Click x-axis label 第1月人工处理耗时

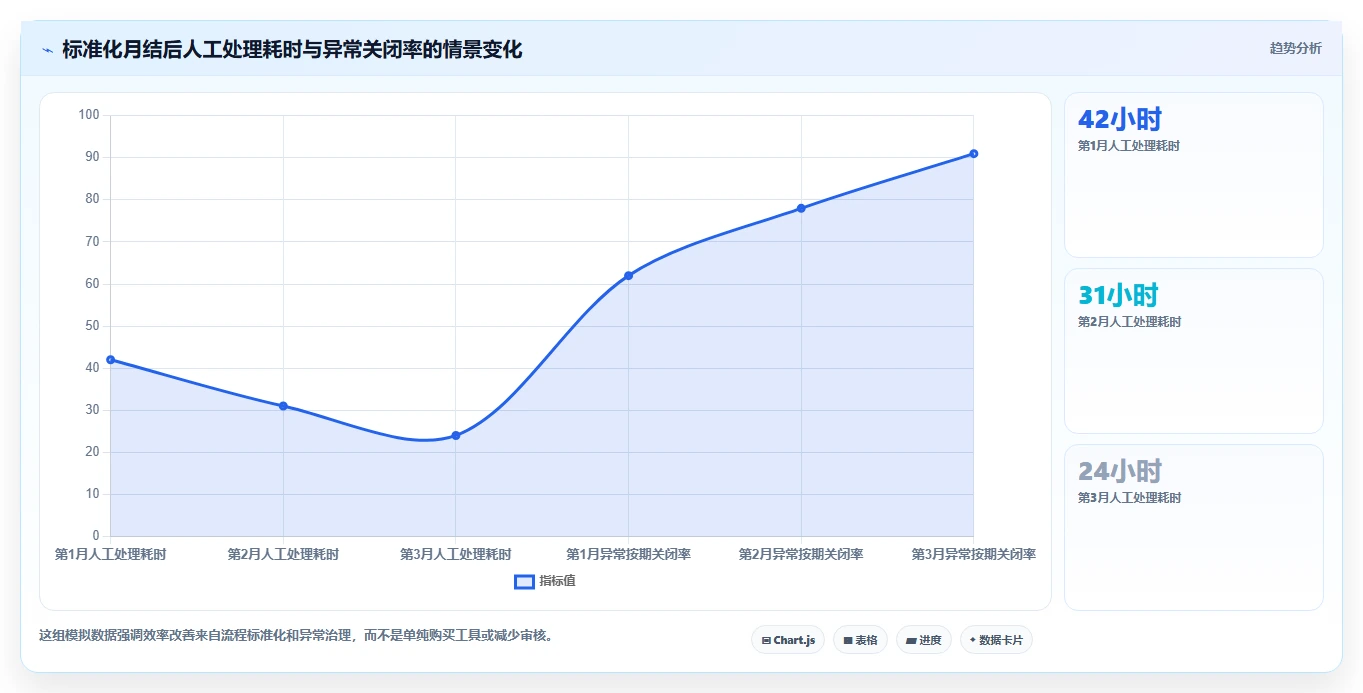point(110,554)
